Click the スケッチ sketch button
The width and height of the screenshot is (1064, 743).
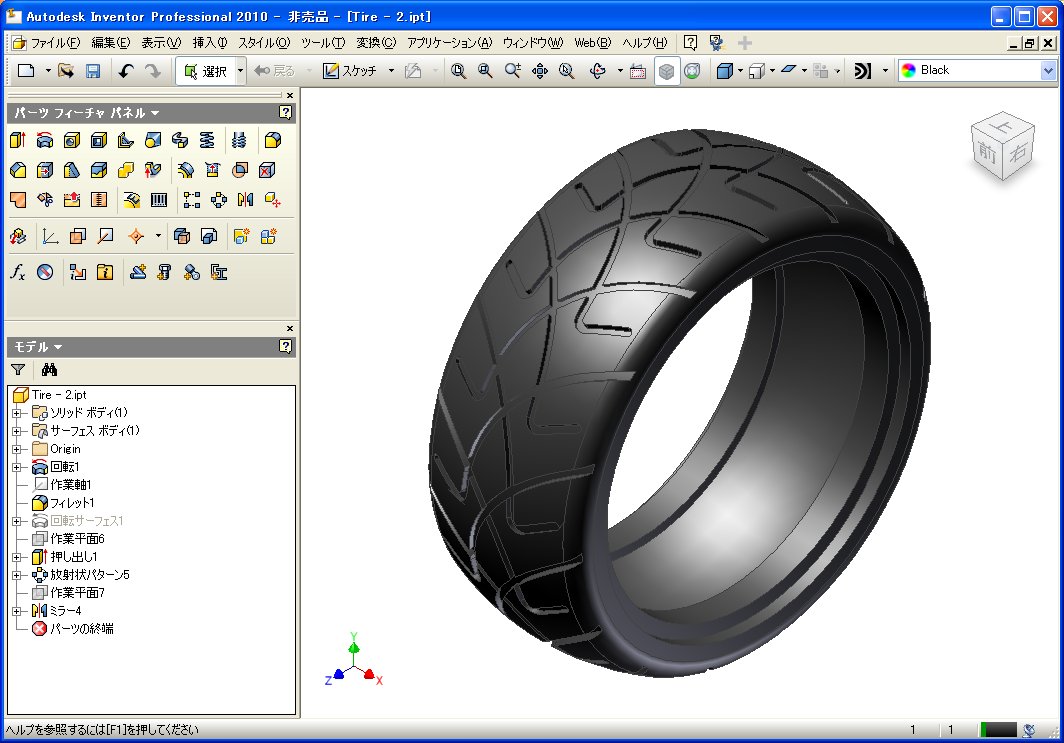coord(349,71)
